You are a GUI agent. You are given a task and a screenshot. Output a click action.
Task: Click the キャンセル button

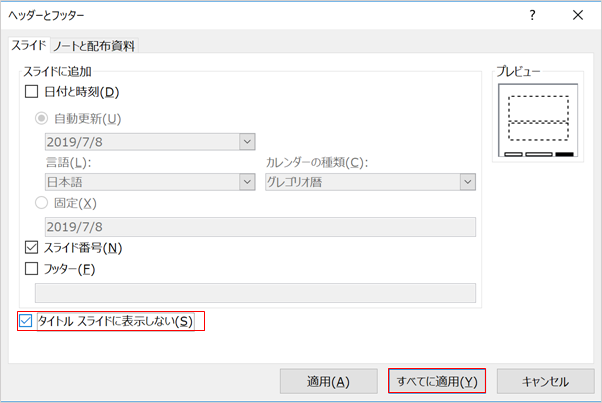click(546, 382)
